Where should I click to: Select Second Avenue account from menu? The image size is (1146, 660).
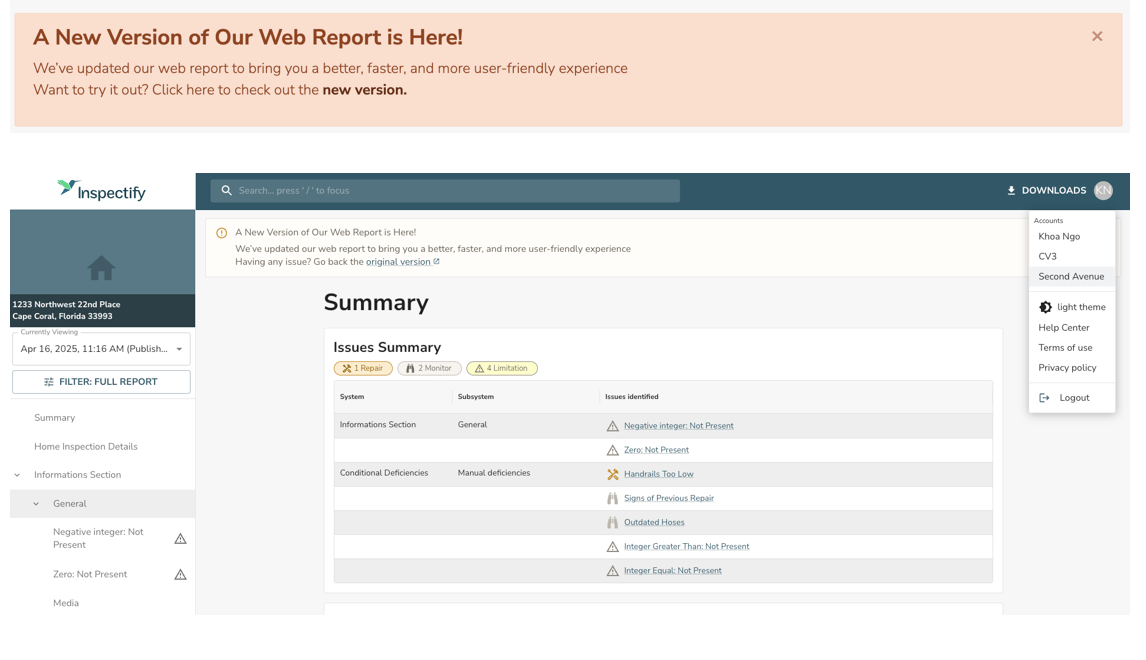(x=1071, y=277)
